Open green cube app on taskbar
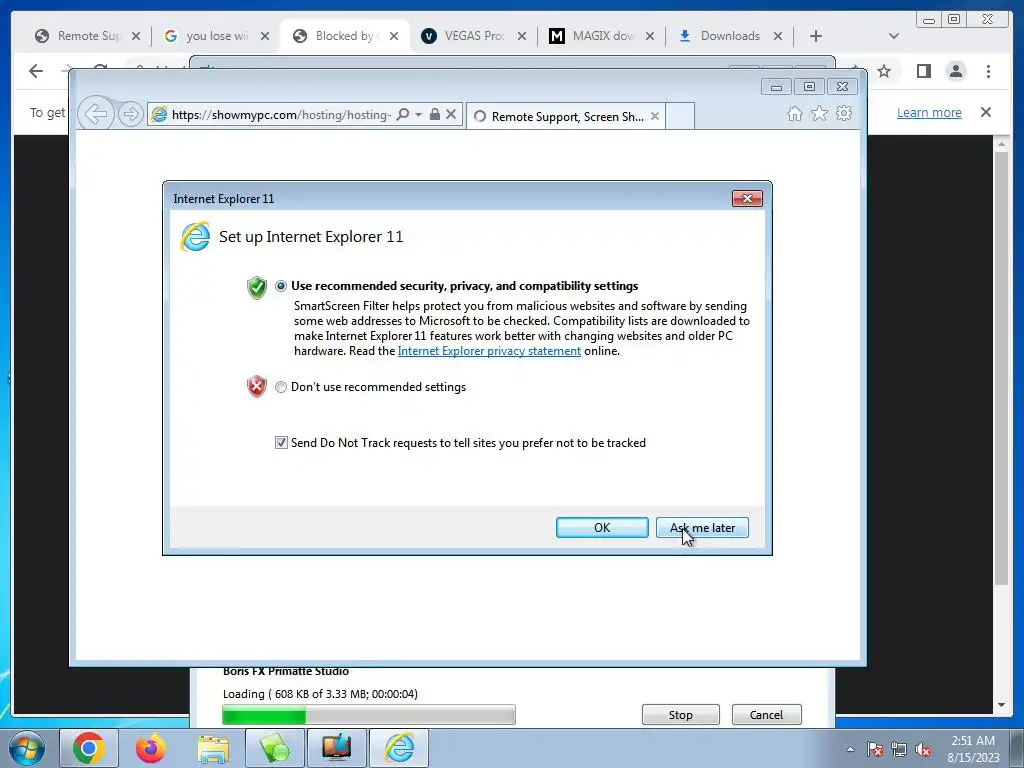 (274, 748)
